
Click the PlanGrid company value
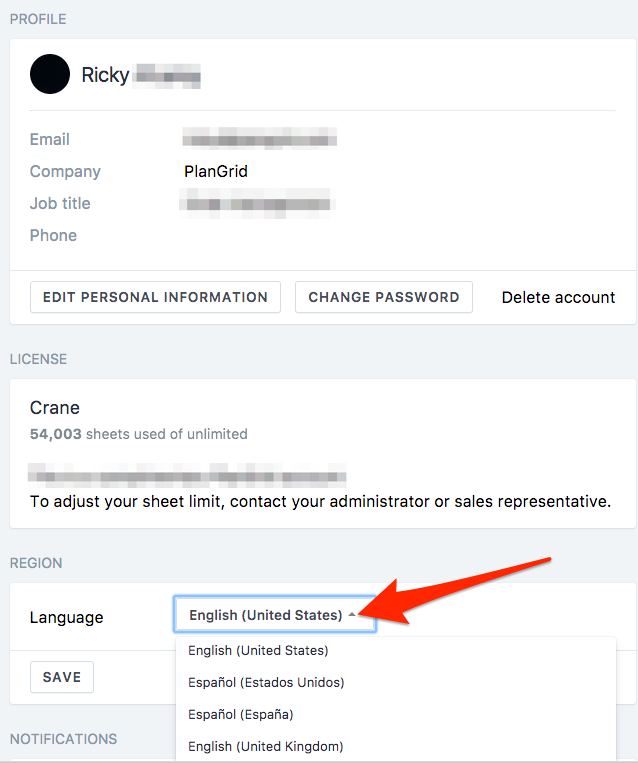(x=216, y=171)
